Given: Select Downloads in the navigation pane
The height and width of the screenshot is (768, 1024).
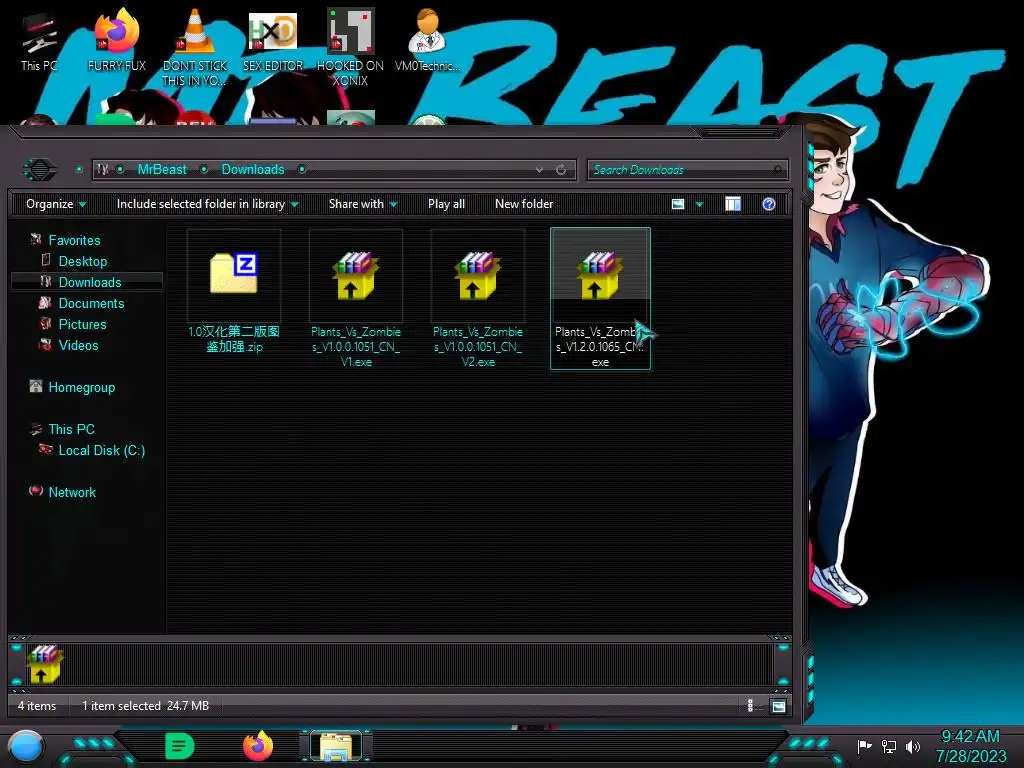Looking at the screenshot, I should 87,282.
